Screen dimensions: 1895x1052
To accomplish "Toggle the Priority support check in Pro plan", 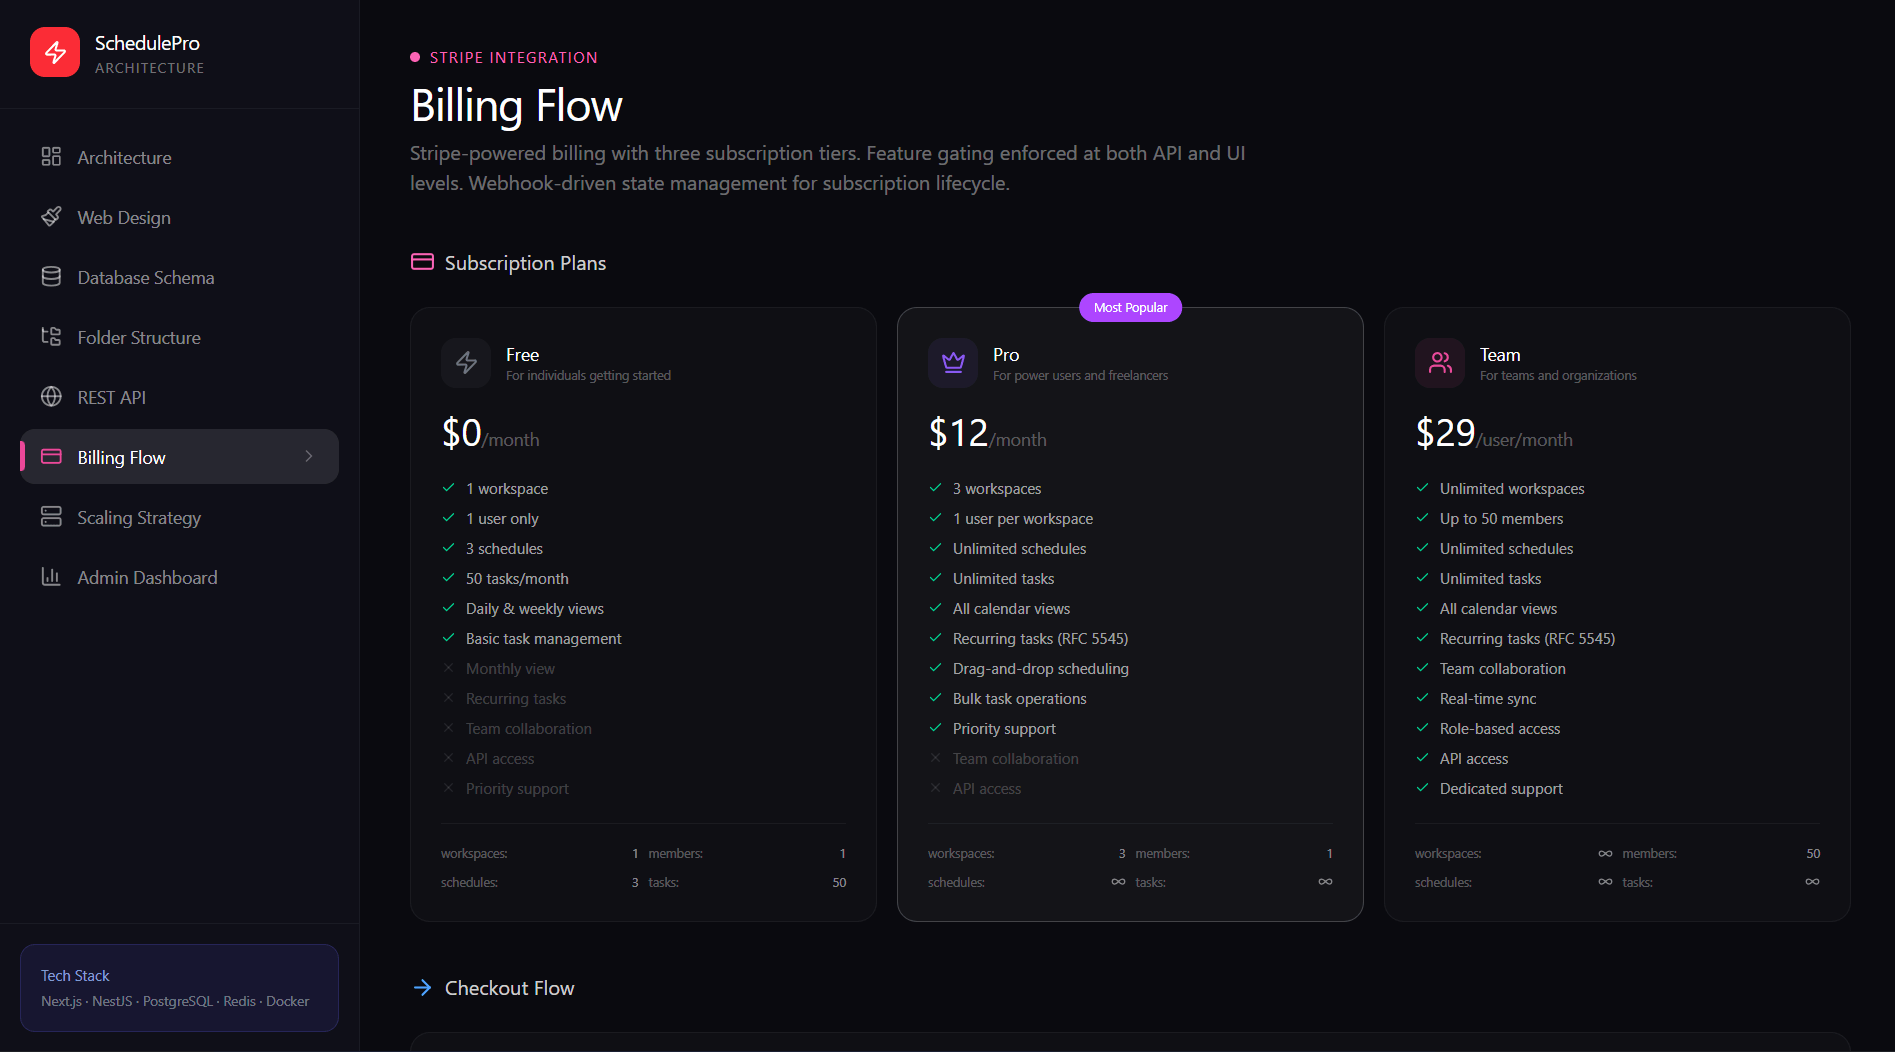I will click(936, 728).
